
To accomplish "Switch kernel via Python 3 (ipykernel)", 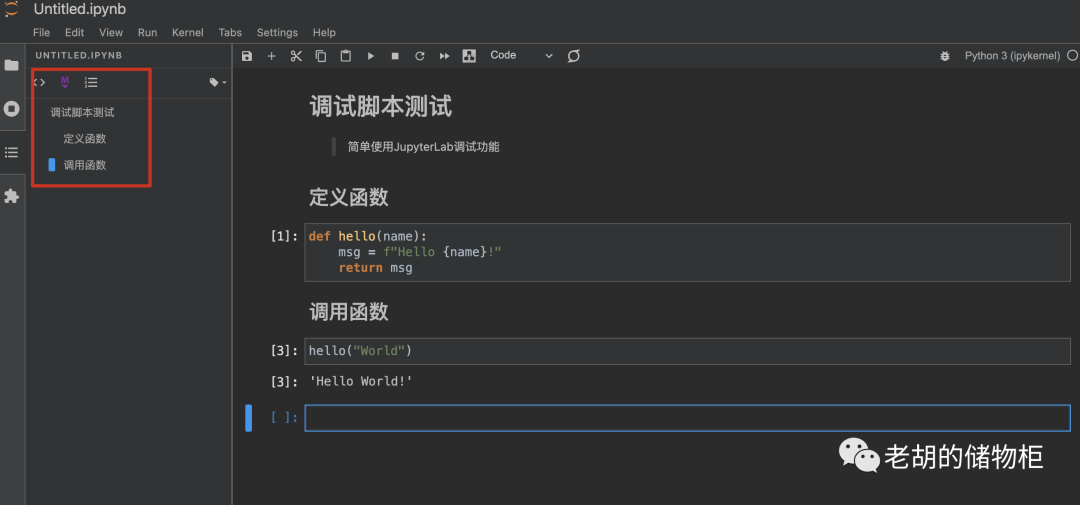I will 1012,56.
